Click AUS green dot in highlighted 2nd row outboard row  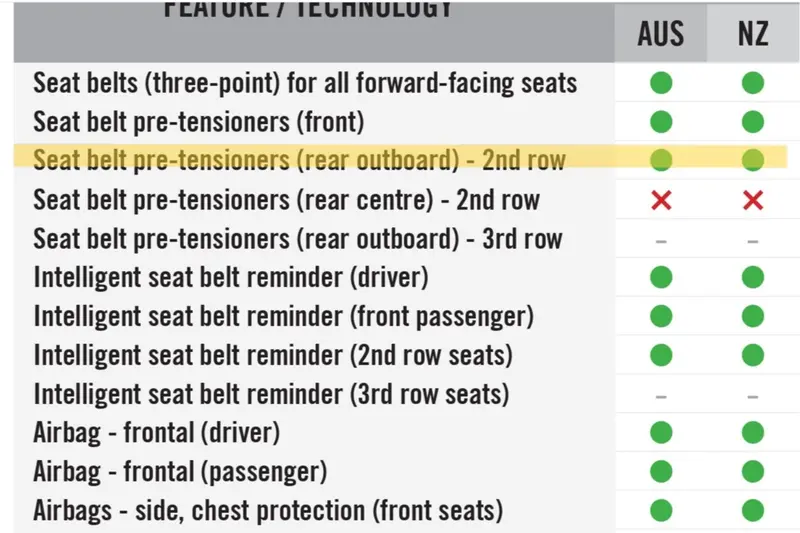661,160
